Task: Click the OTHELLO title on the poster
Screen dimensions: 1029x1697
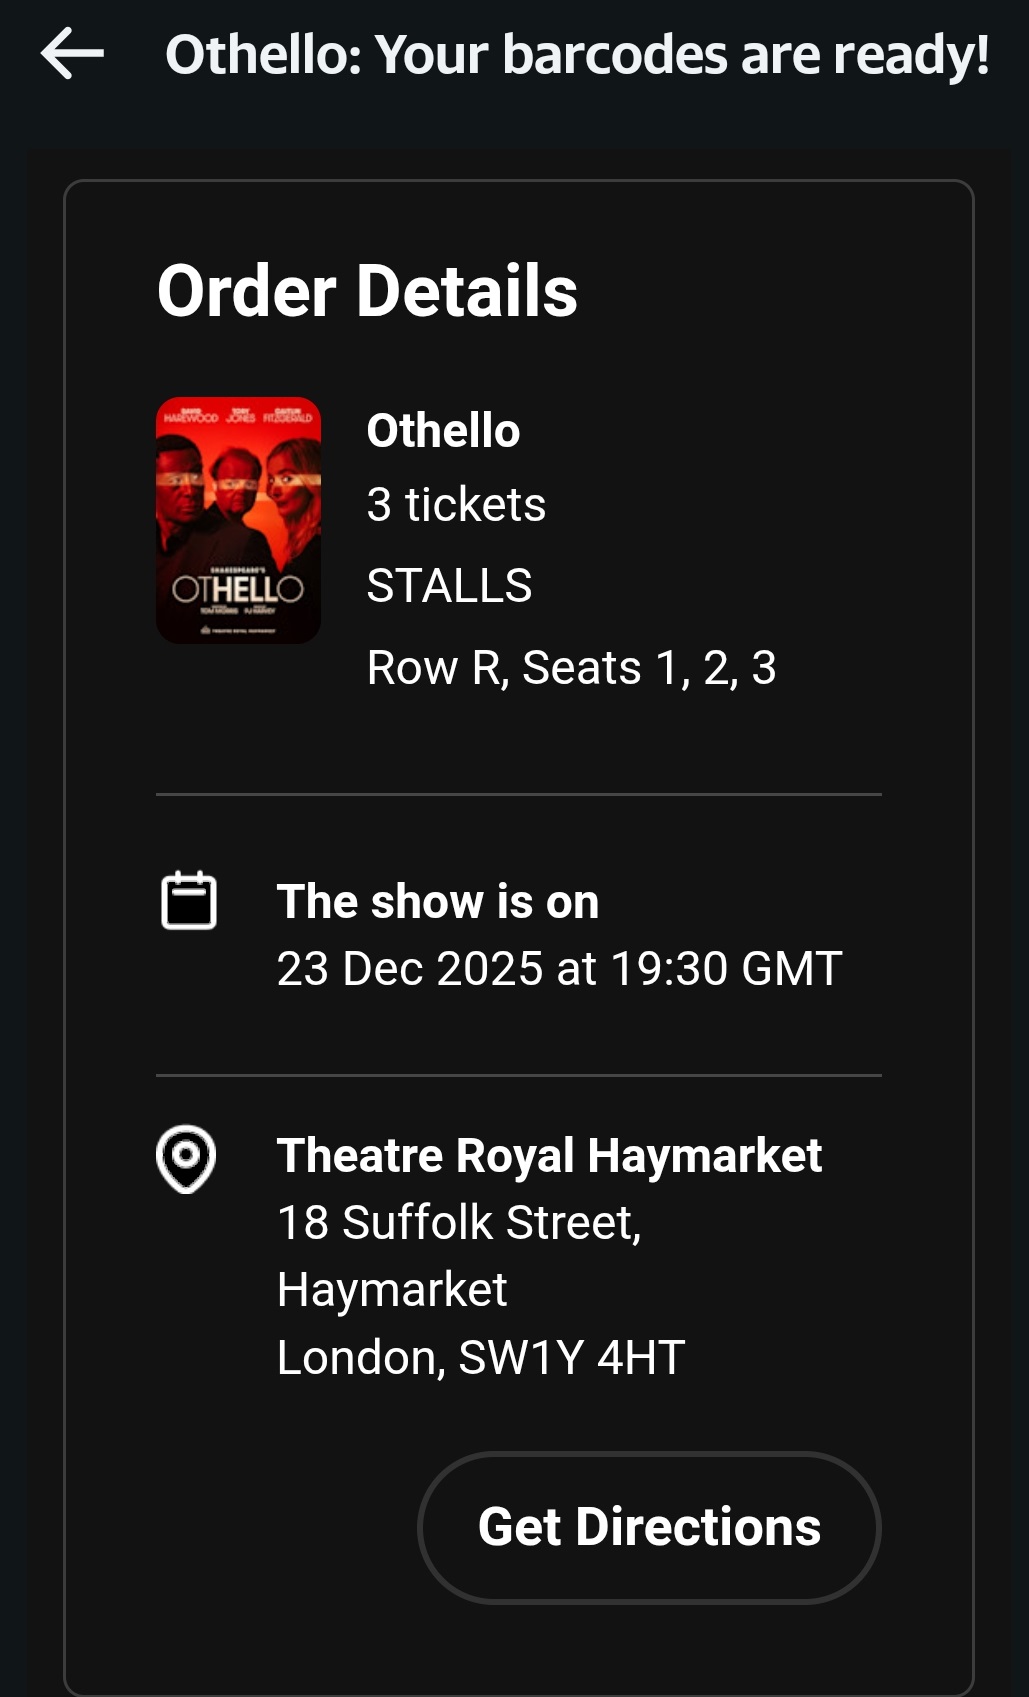Action: tap(238, 588)
